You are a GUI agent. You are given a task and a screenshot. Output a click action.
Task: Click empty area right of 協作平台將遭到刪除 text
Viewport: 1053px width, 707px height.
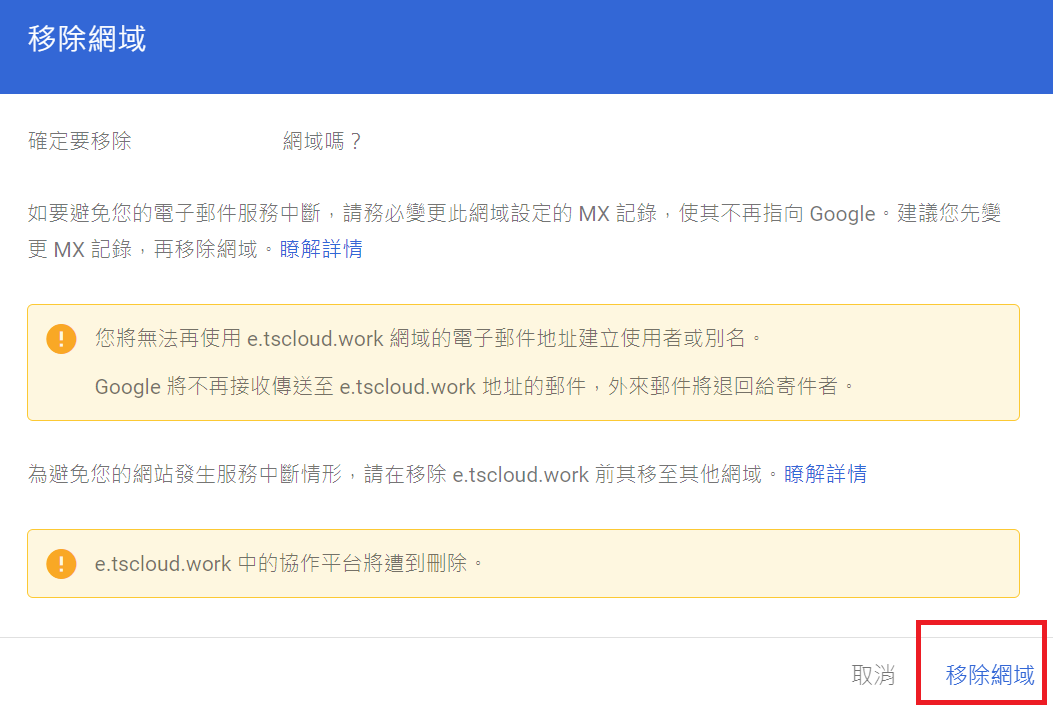(750, 563)
